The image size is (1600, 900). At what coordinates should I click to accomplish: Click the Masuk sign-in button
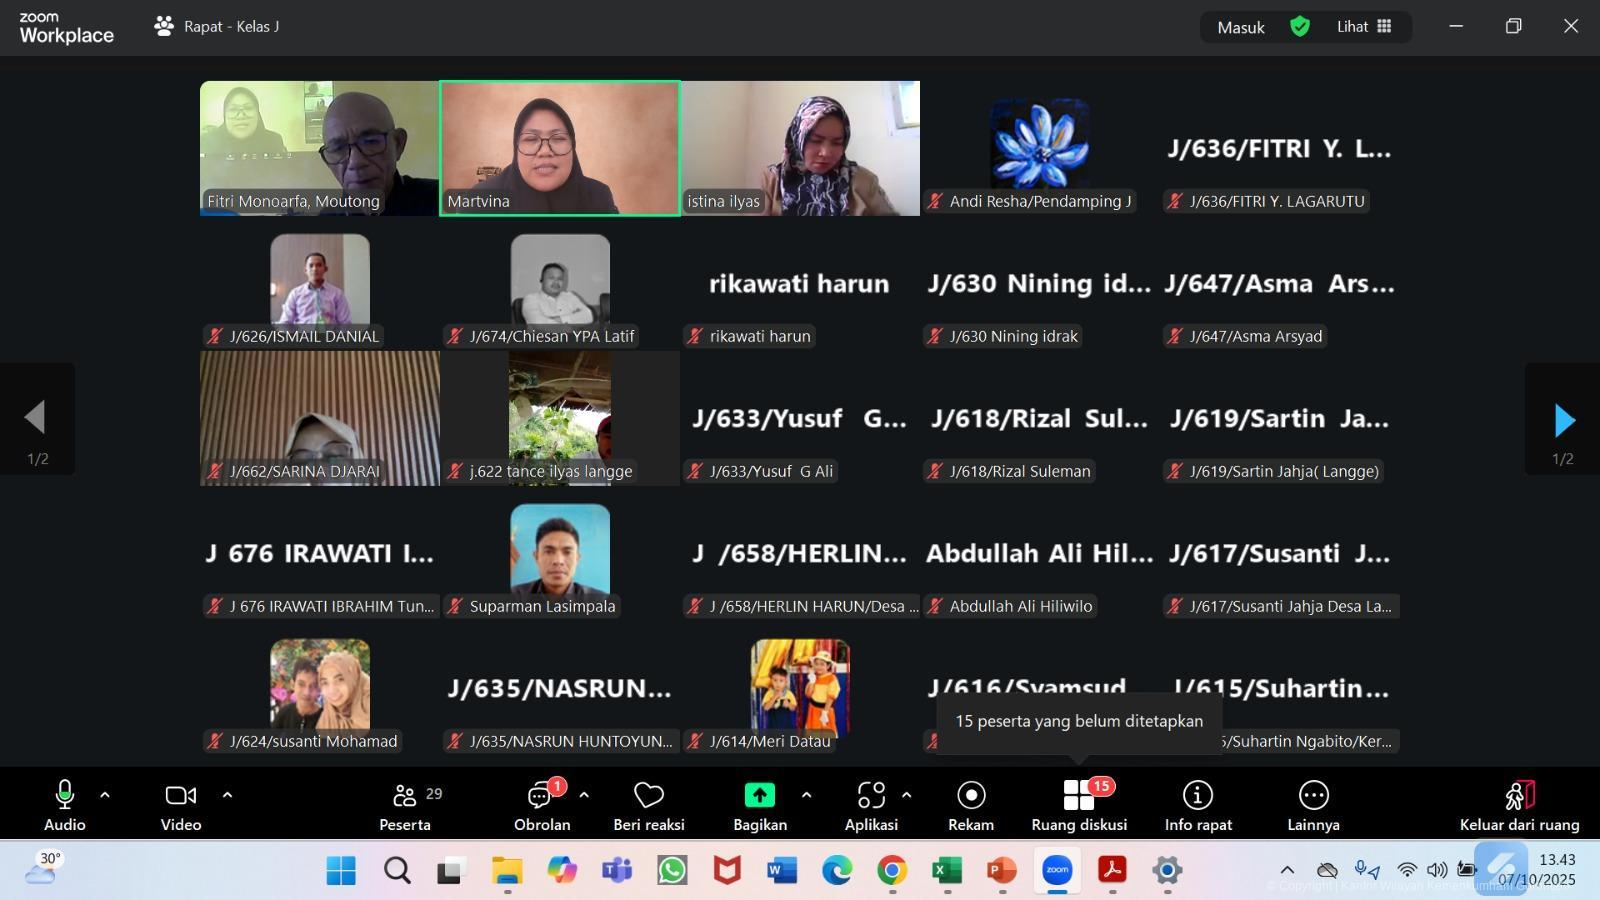(1241, 28)
